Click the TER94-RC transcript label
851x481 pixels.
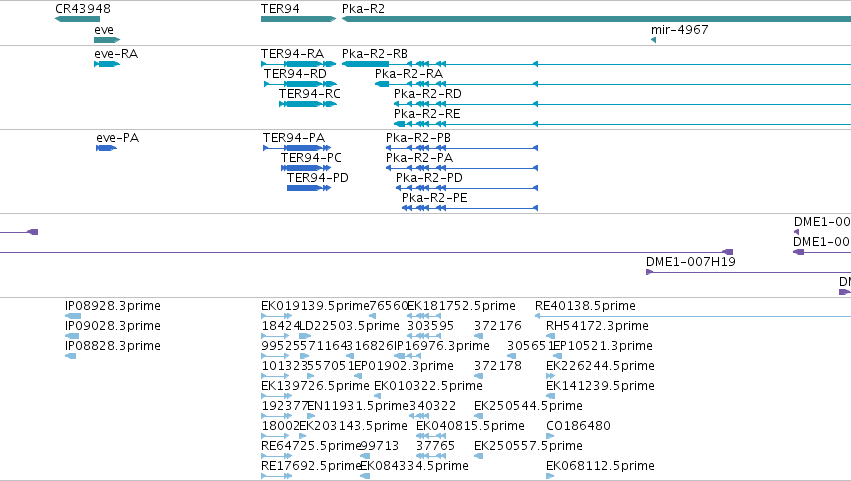[x=310, y=94]
